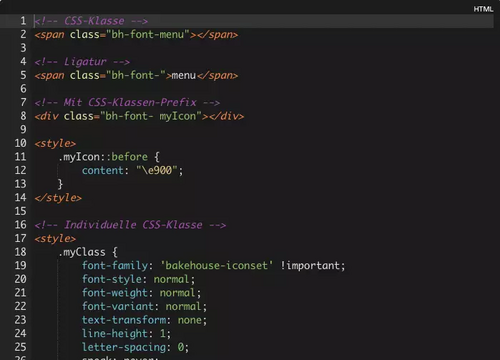Click line number 14 in gutter
This screenshot has height=360, width=500.
[x=20, y=198]
